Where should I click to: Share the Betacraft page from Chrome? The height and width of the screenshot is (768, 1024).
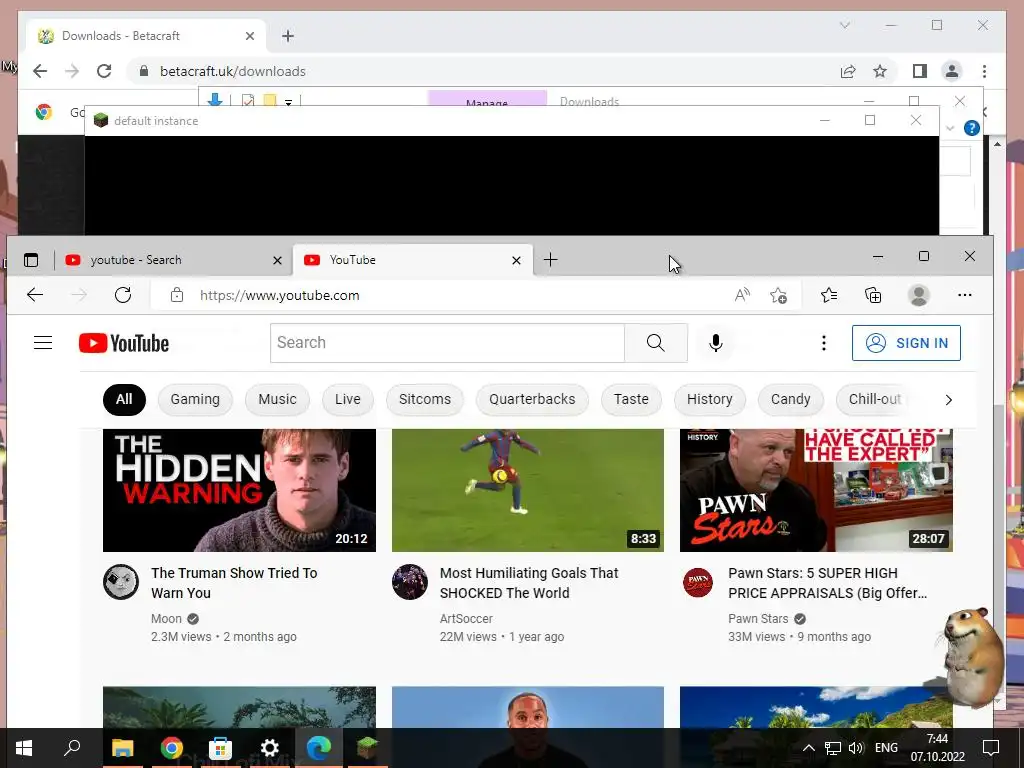pyautogui.click(x=848, y=71)
